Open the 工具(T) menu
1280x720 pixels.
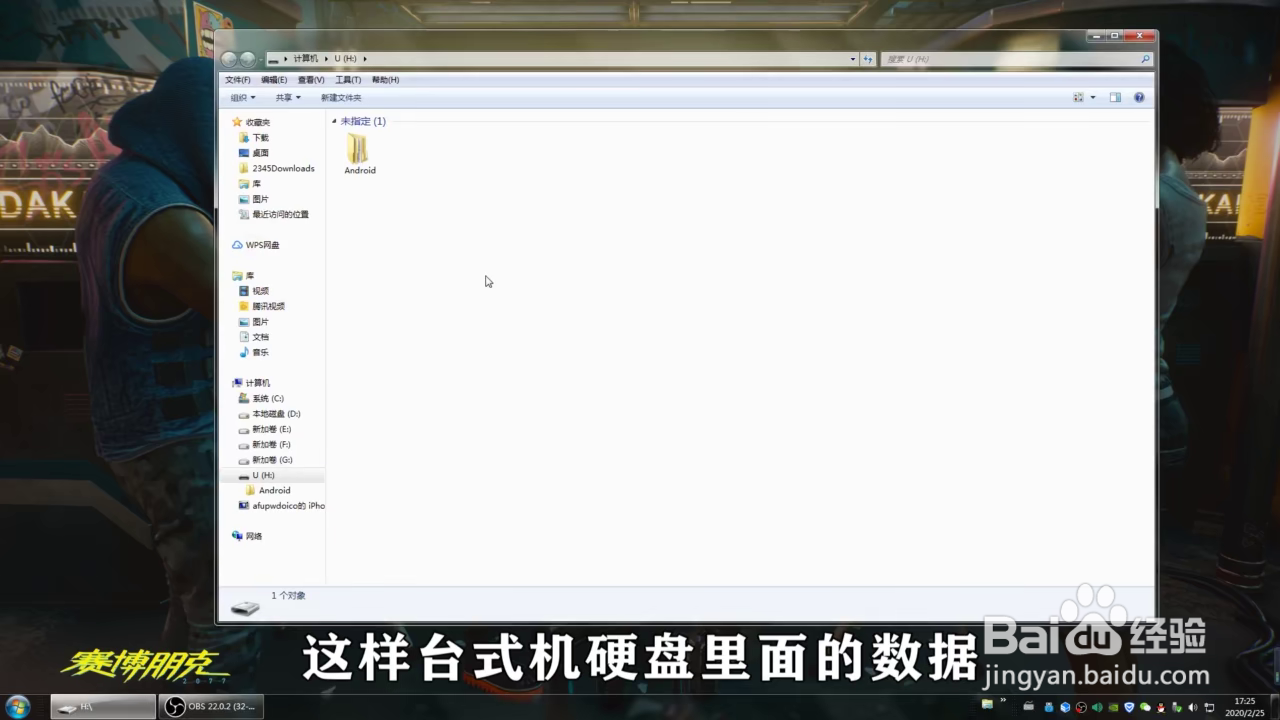click(x=348, y=80)
